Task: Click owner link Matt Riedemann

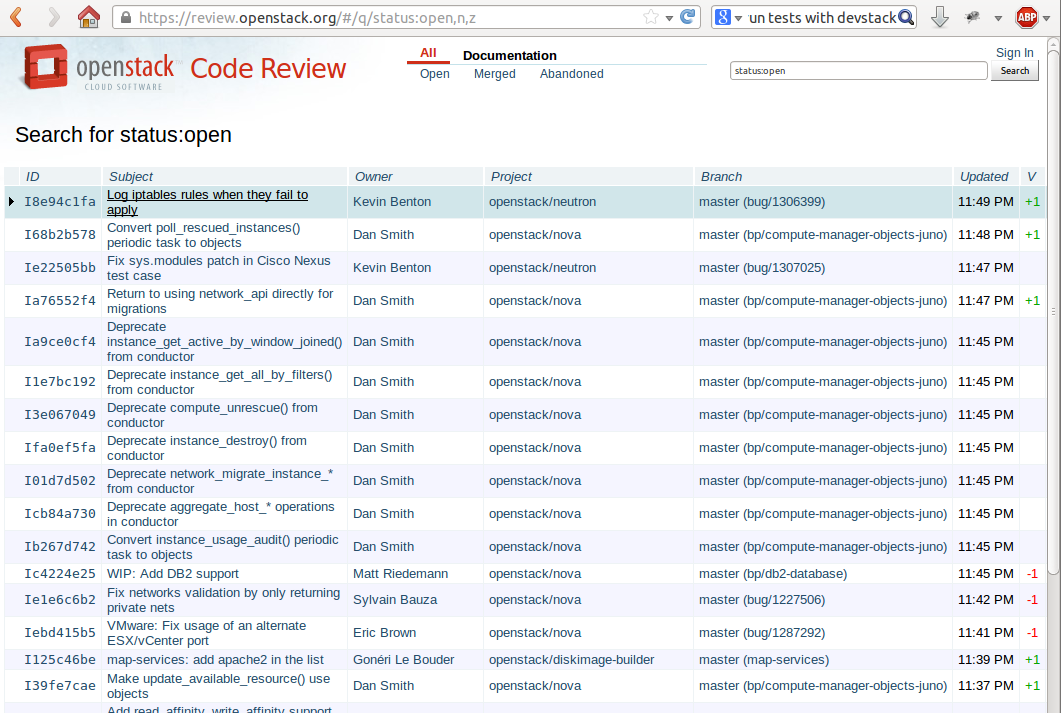Action: coord(400,574)
